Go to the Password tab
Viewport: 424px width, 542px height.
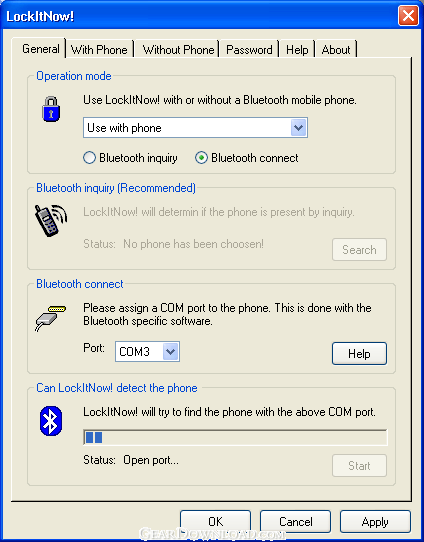point(249,50)
